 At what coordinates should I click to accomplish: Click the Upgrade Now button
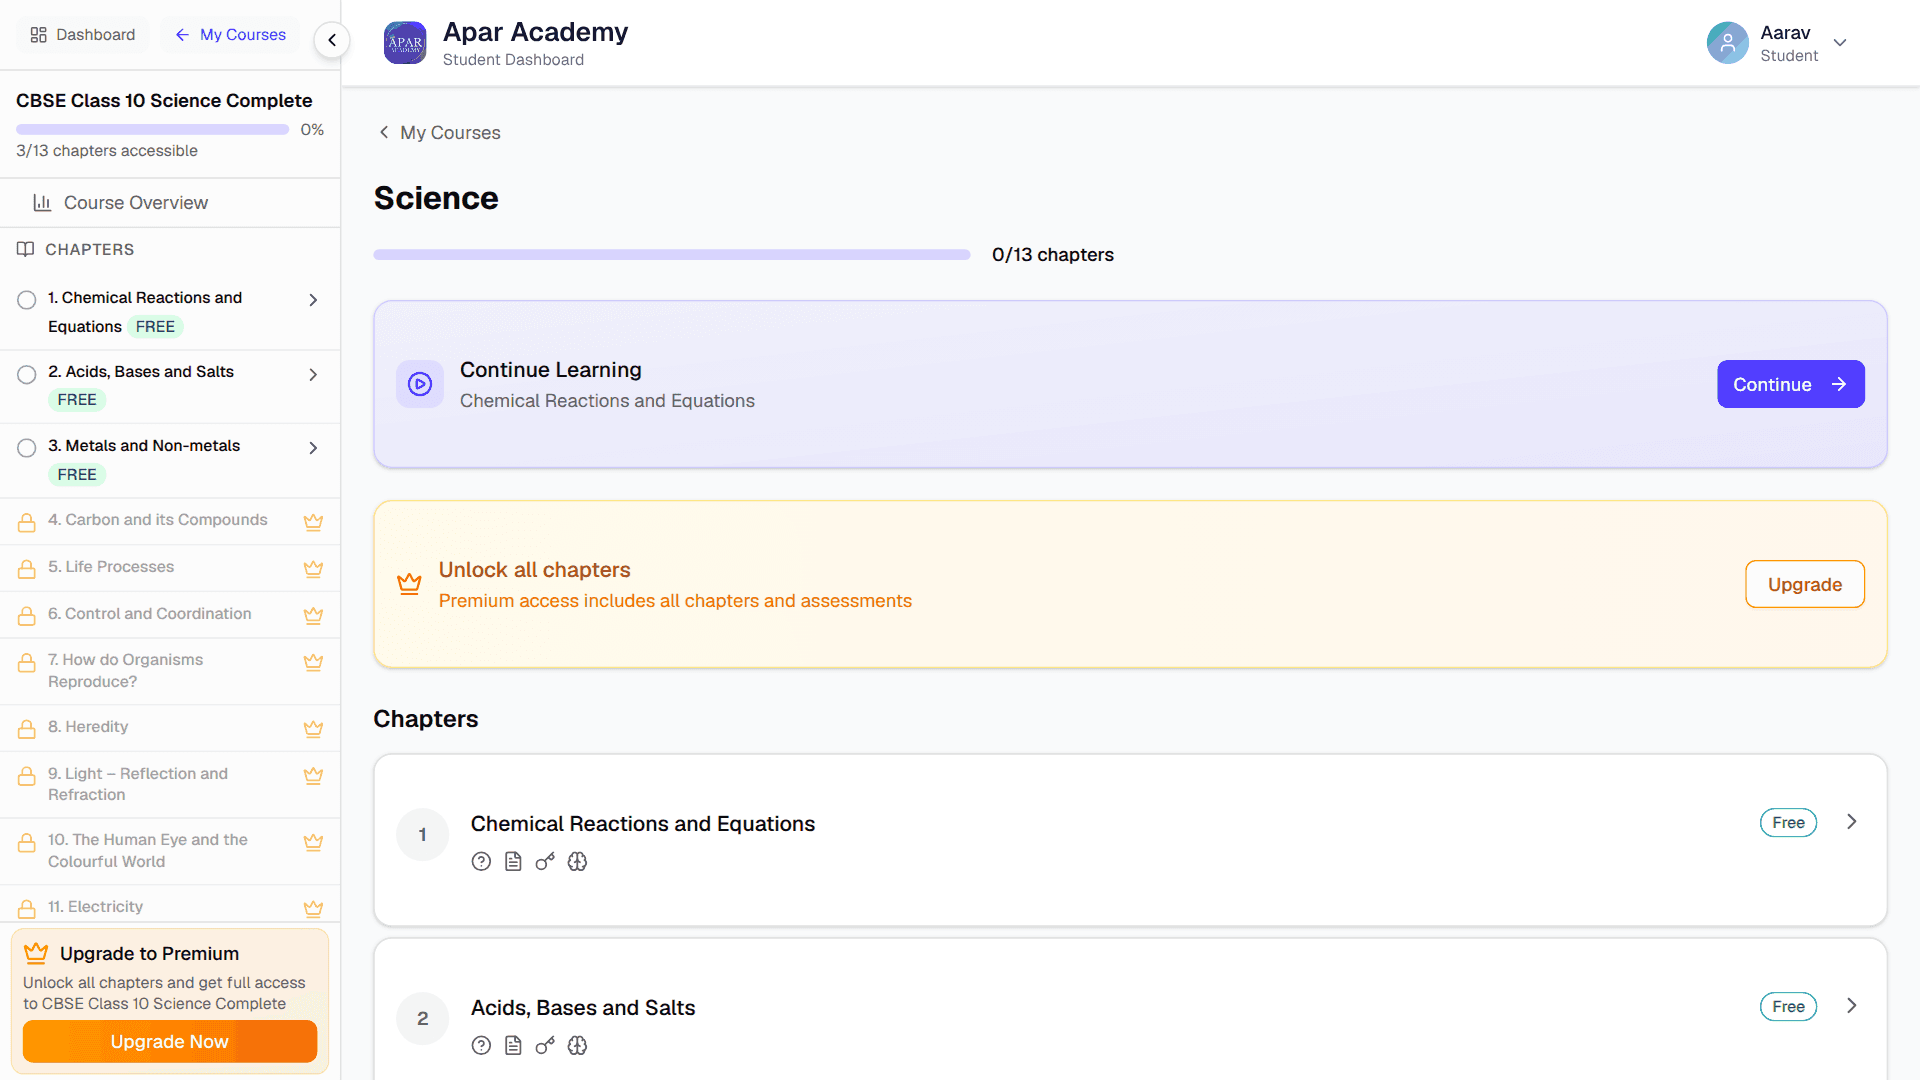pos(170,1041)
